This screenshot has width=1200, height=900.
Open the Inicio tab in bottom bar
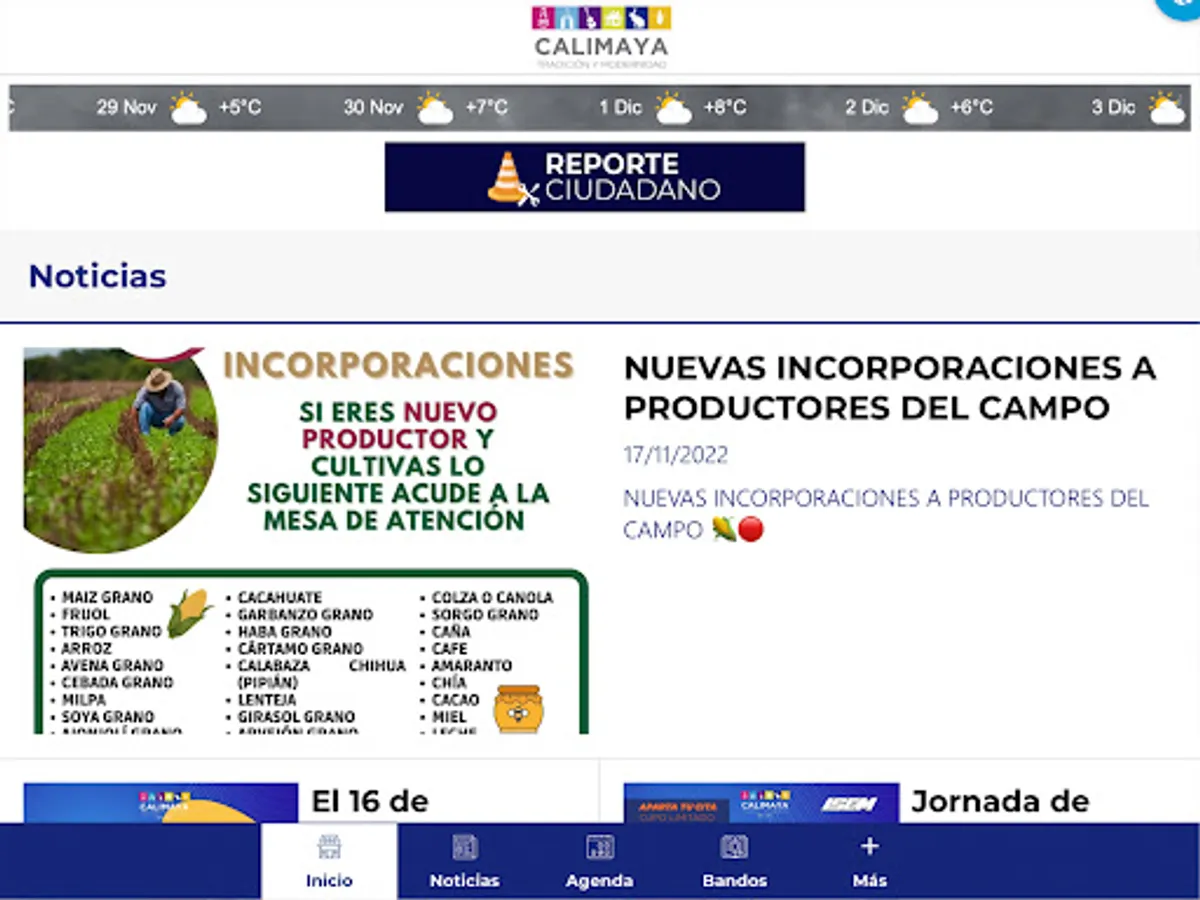tap(330, 861)
